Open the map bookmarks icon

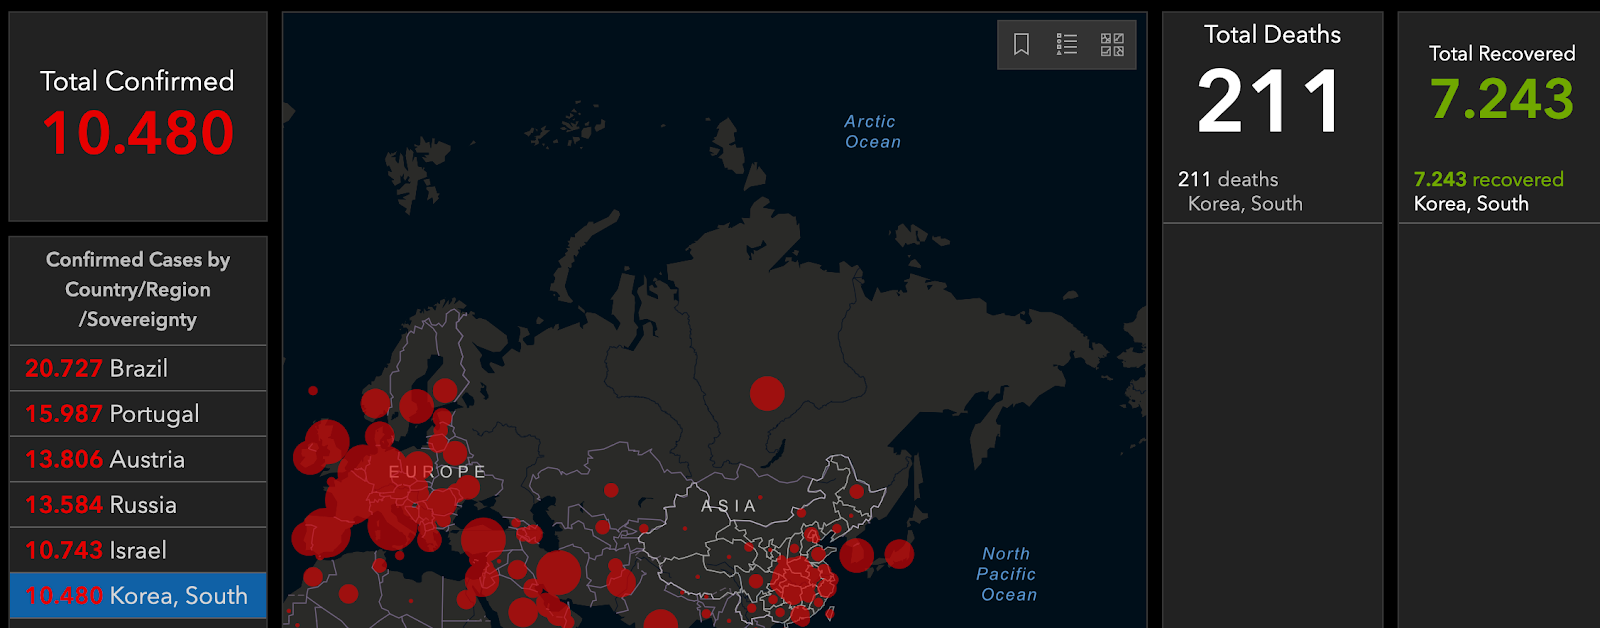pyautogui.click(x=1021, y=45)
